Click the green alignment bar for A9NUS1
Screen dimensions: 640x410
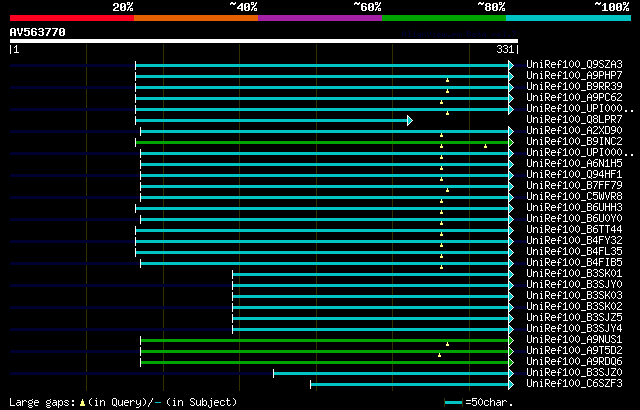pos(324,341)
